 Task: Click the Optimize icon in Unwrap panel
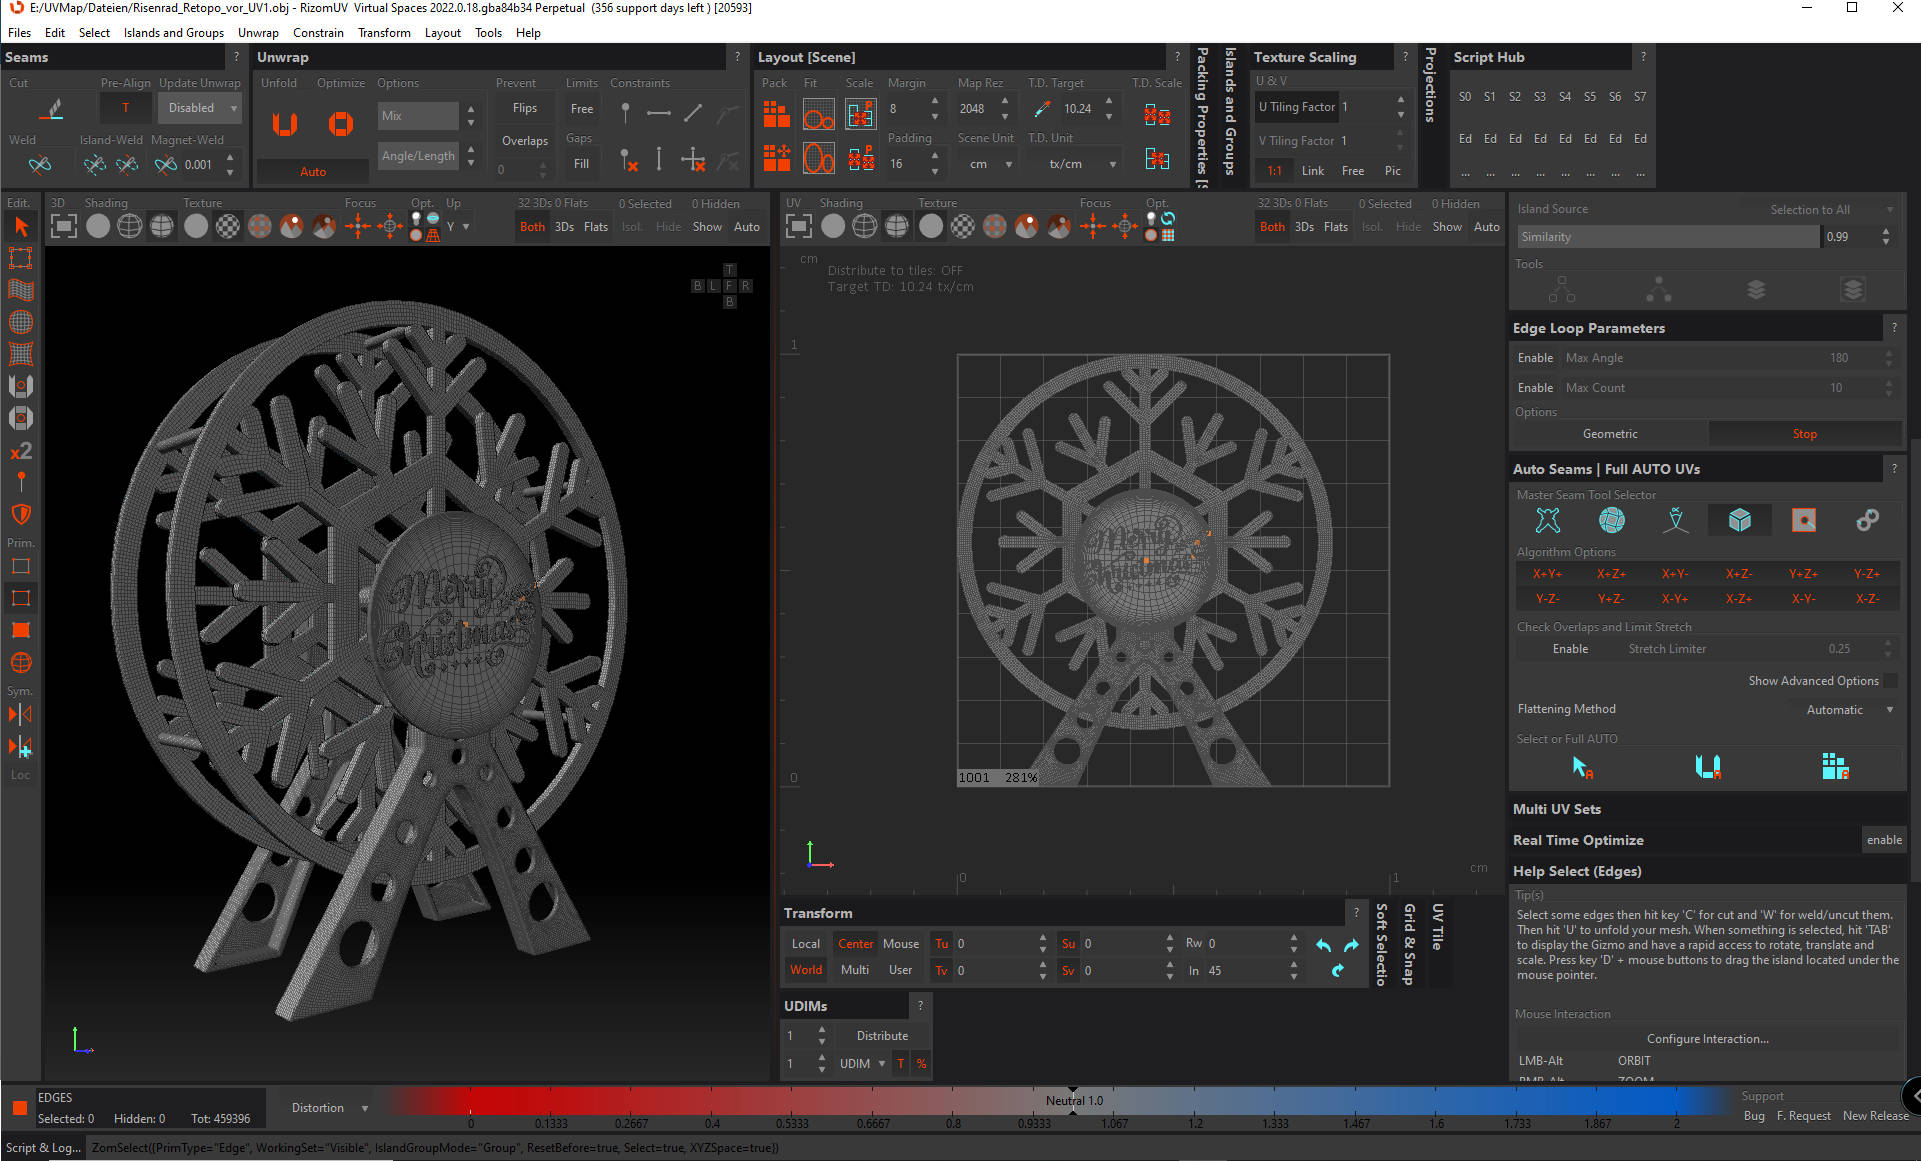341,124
